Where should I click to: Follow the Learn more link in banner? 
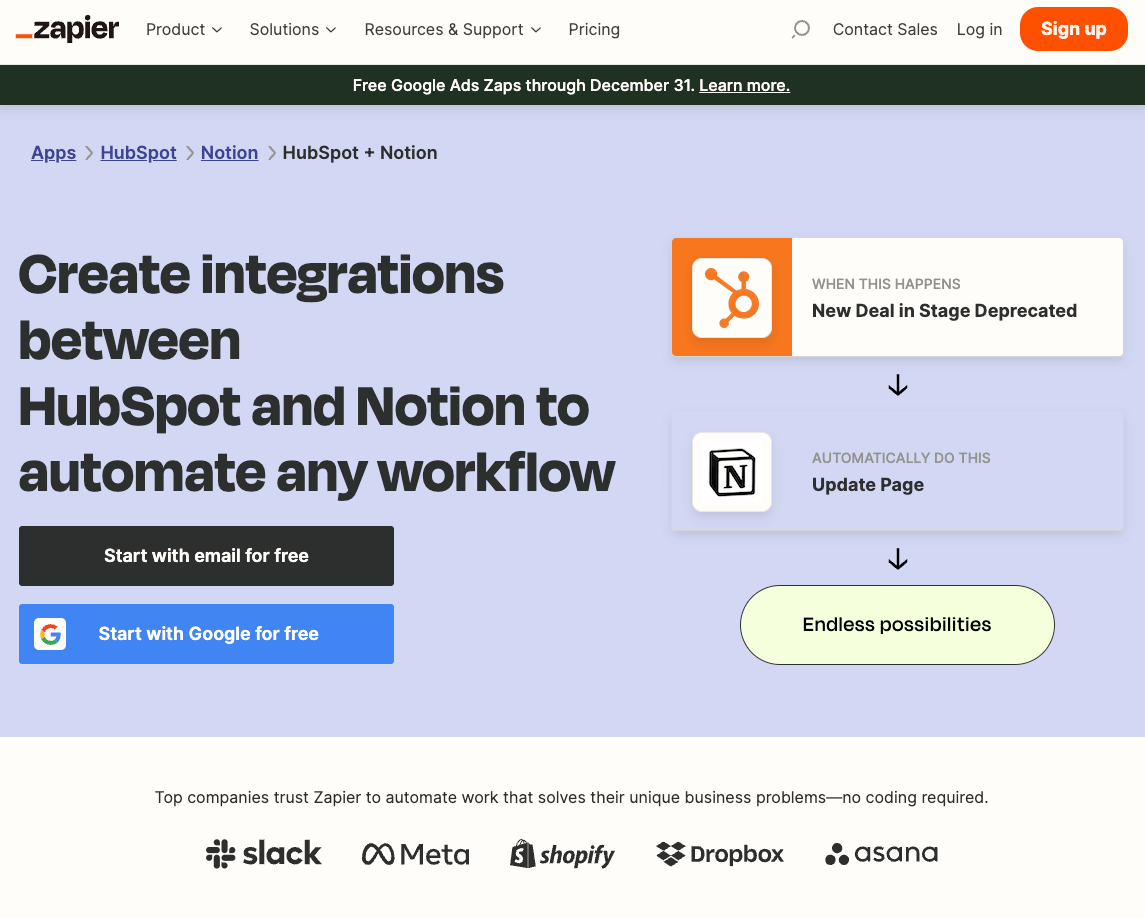pos(744,85)
